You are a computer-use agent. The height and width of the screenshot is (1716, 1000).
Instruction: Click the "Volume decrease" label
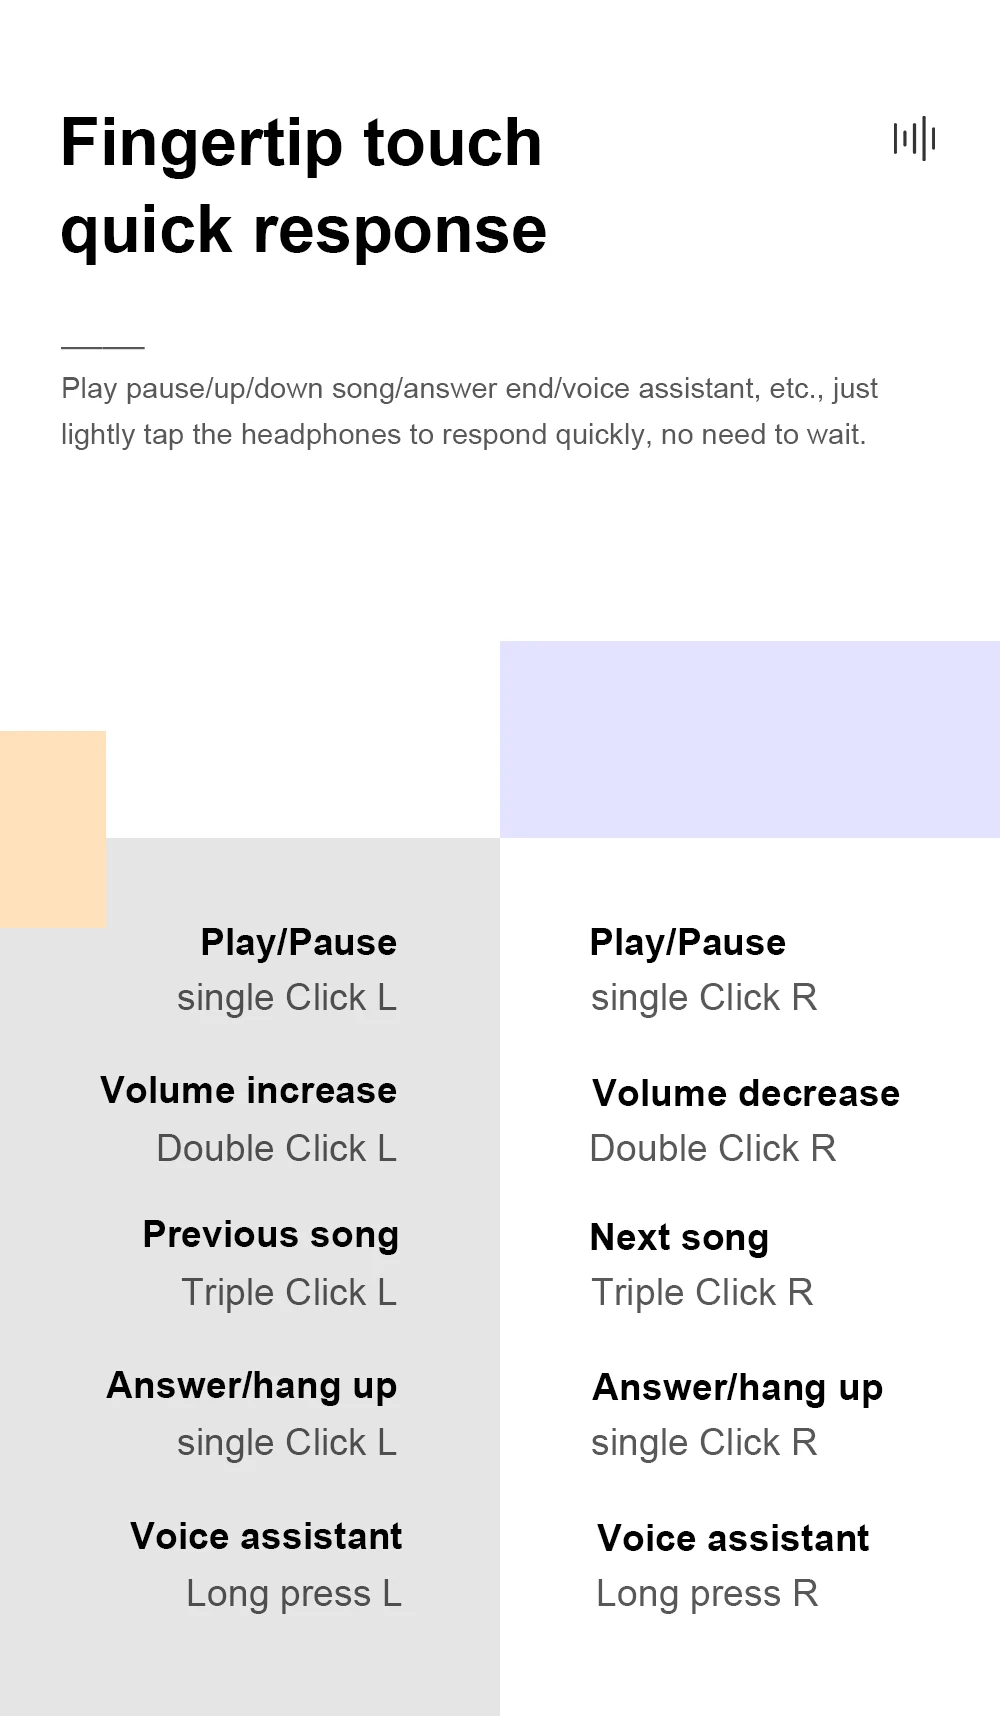745,1093
